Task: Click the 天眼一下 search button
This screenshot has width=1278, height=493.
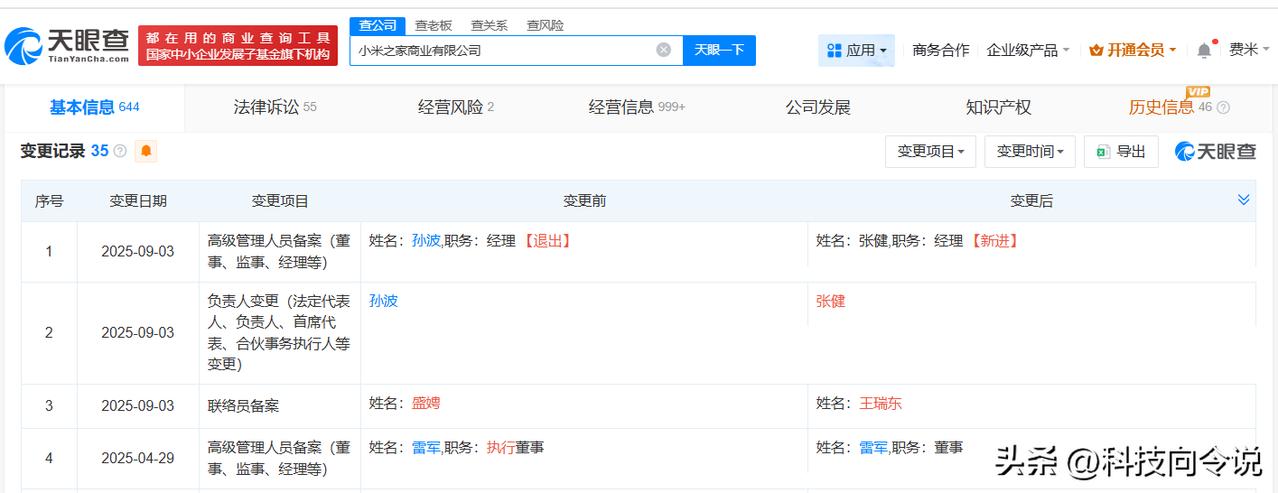Action: click(719, 50)
